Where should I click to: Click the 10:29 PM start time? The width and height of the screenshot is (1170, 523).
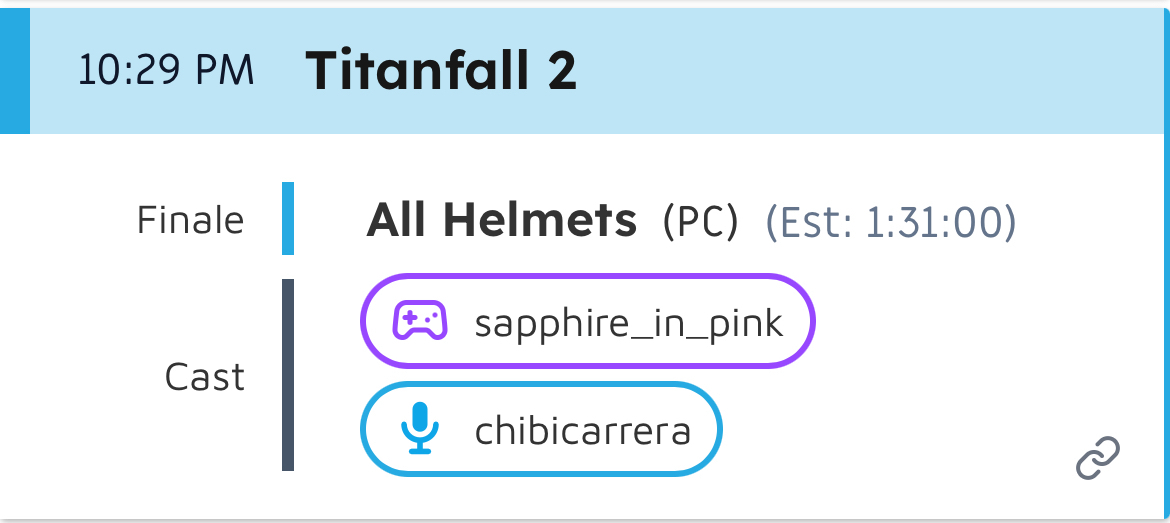coord(166,71)
